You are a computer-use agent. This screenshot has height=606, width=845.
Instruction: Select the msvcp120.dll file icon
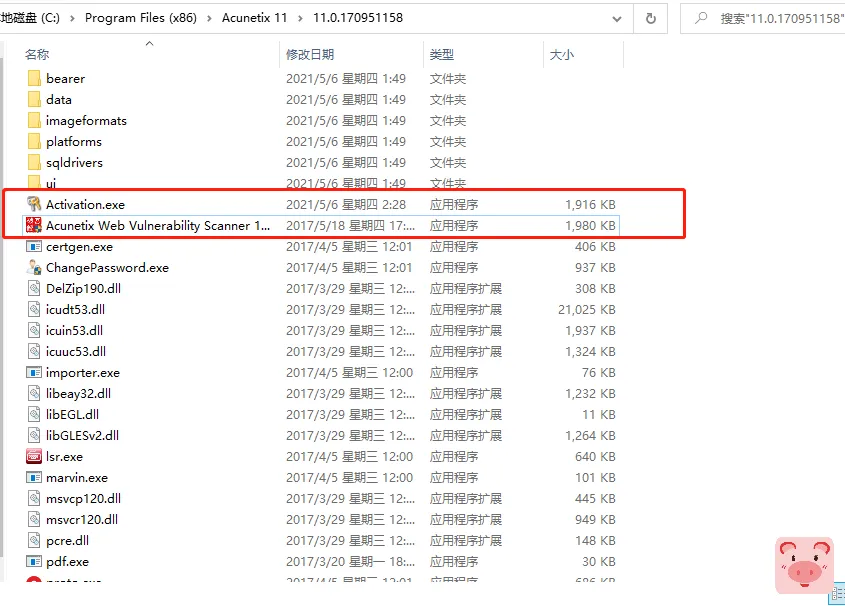pos(34,498)
